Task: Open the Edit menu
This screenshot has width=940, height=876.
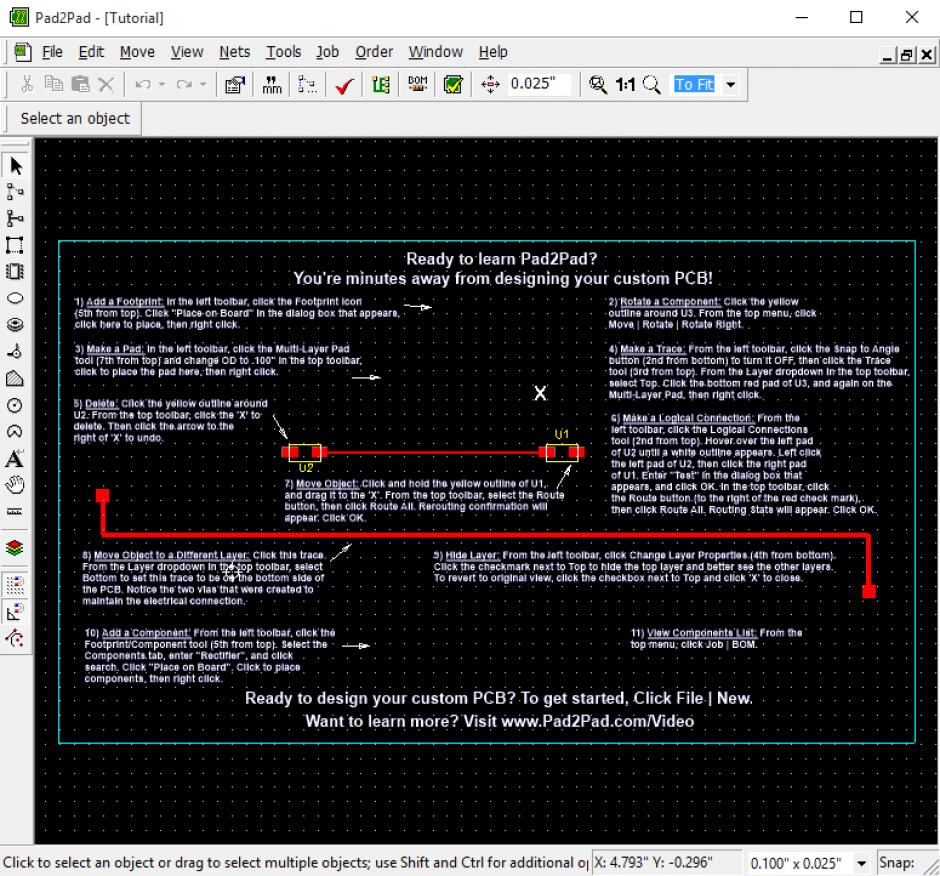Action: pos(91,52)
